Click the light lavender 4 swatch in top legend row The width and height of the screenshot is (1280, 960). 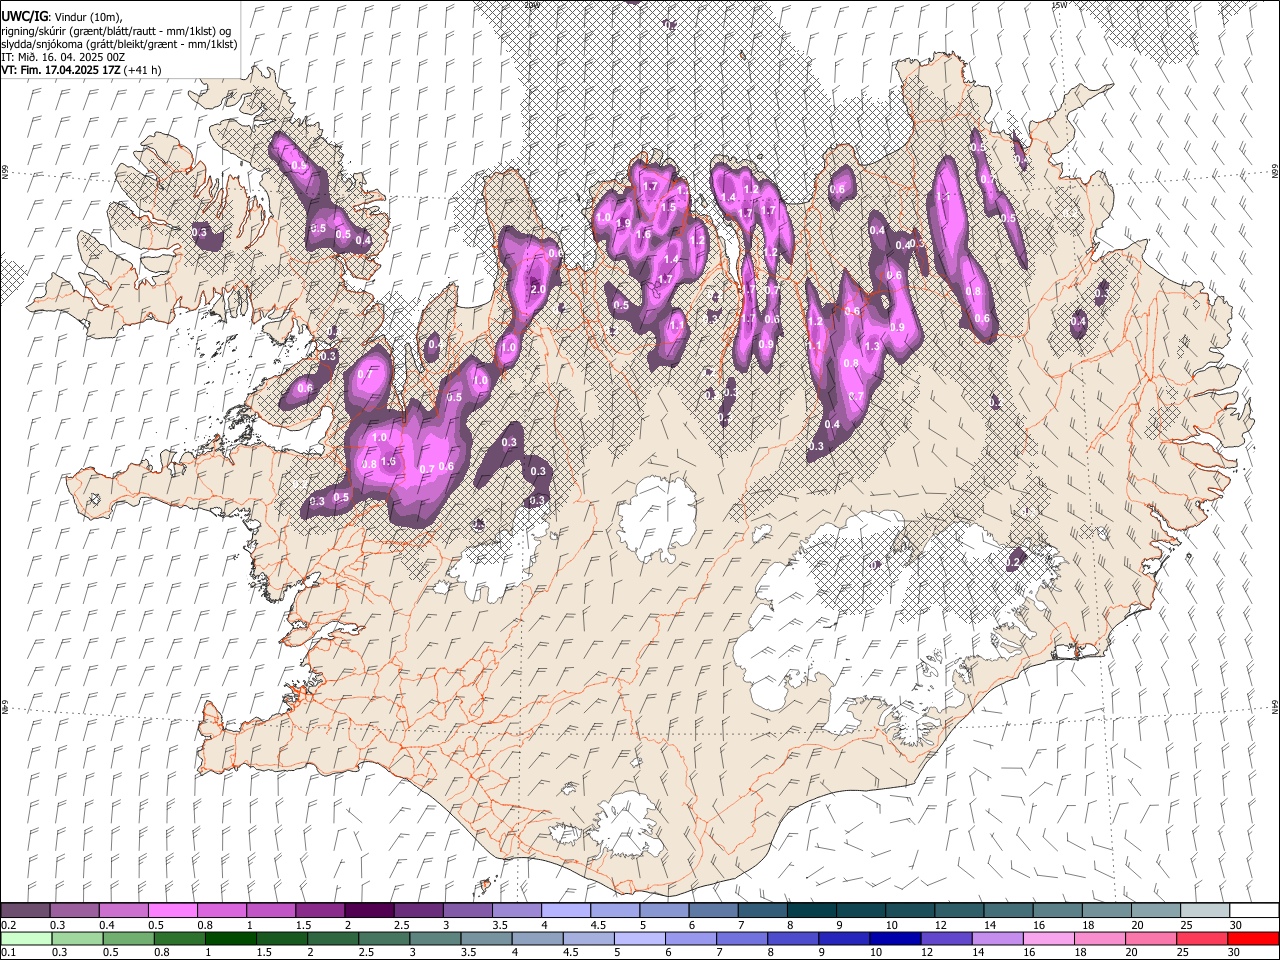[x=565, y=911]
